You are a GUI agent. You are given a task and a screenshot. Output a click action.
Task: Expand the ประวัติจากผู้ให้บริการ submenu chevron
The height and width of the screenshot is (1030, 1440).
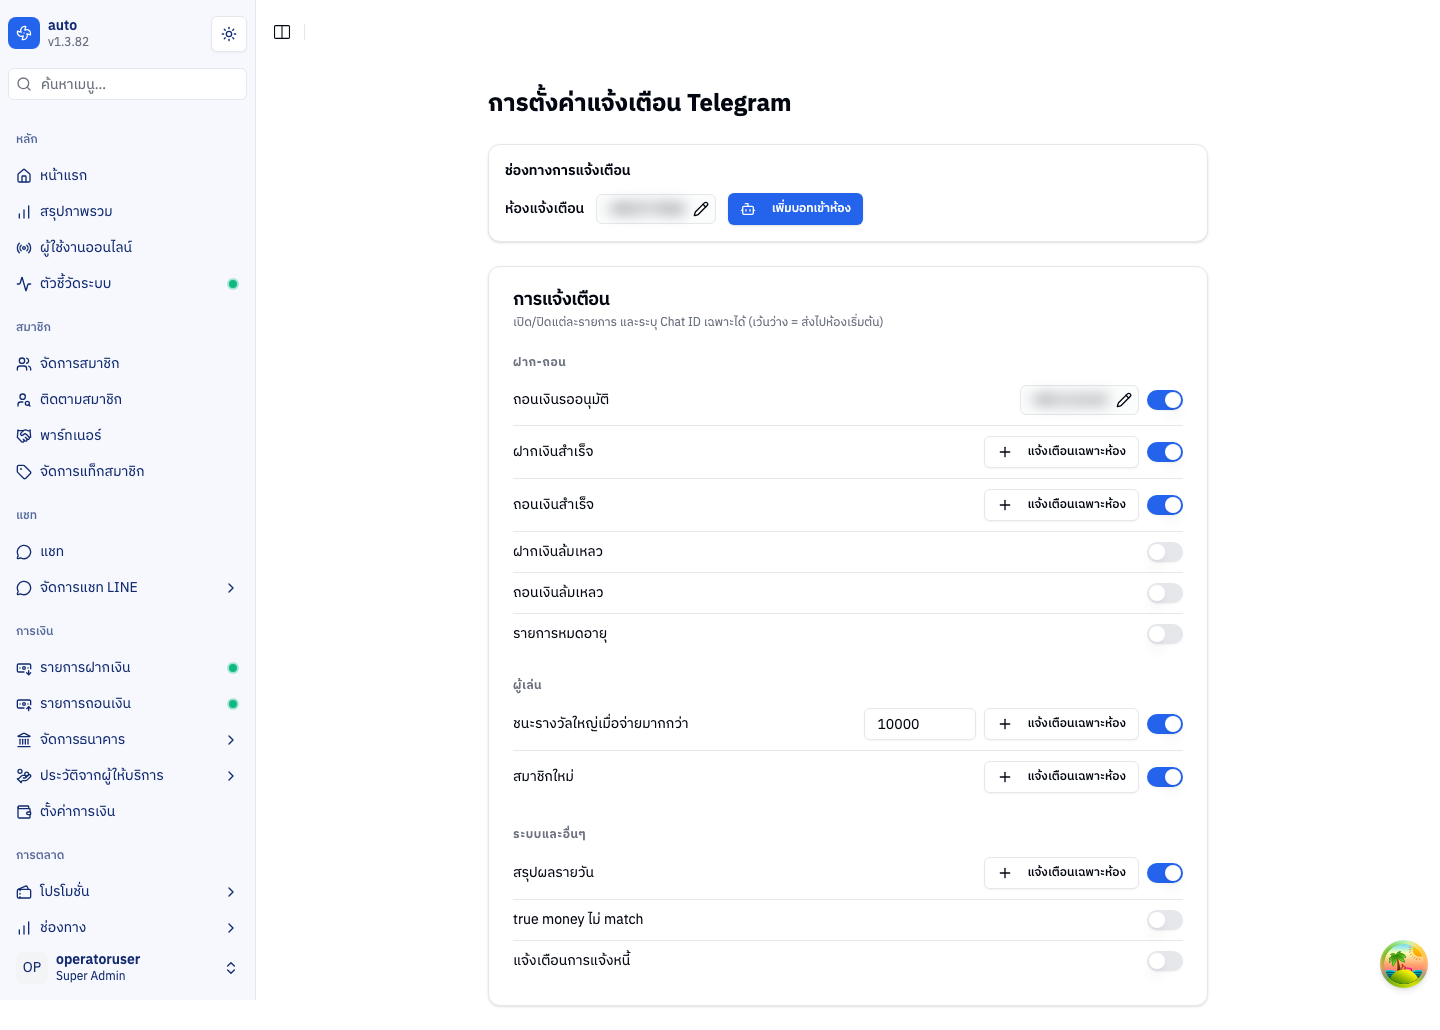[231, 776]
